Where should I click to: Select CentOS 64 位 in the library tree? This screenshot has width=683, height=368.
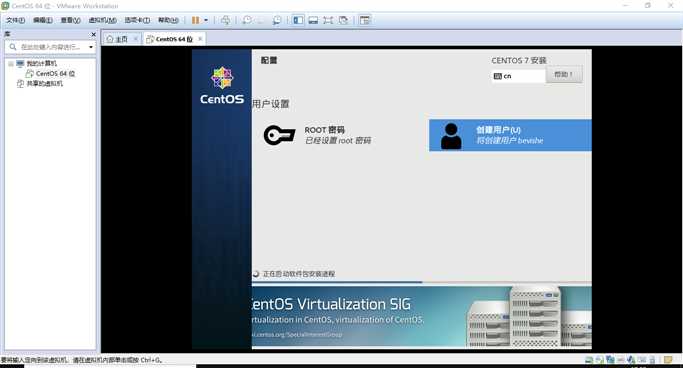[55, 74]
